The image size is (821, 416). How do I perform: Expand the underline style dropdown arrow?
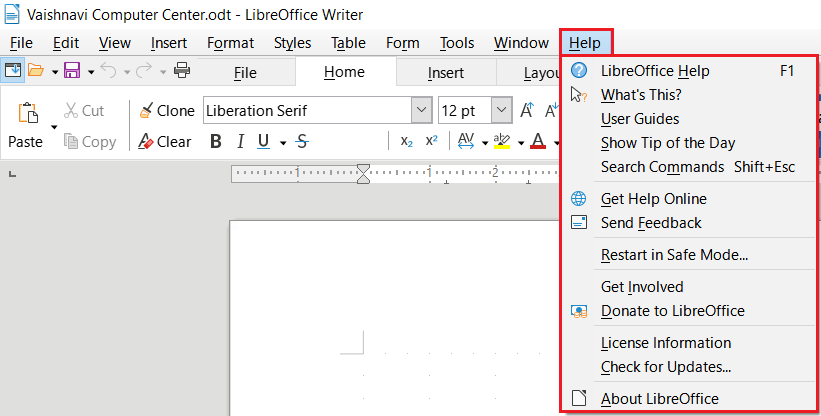coord(283,143)
